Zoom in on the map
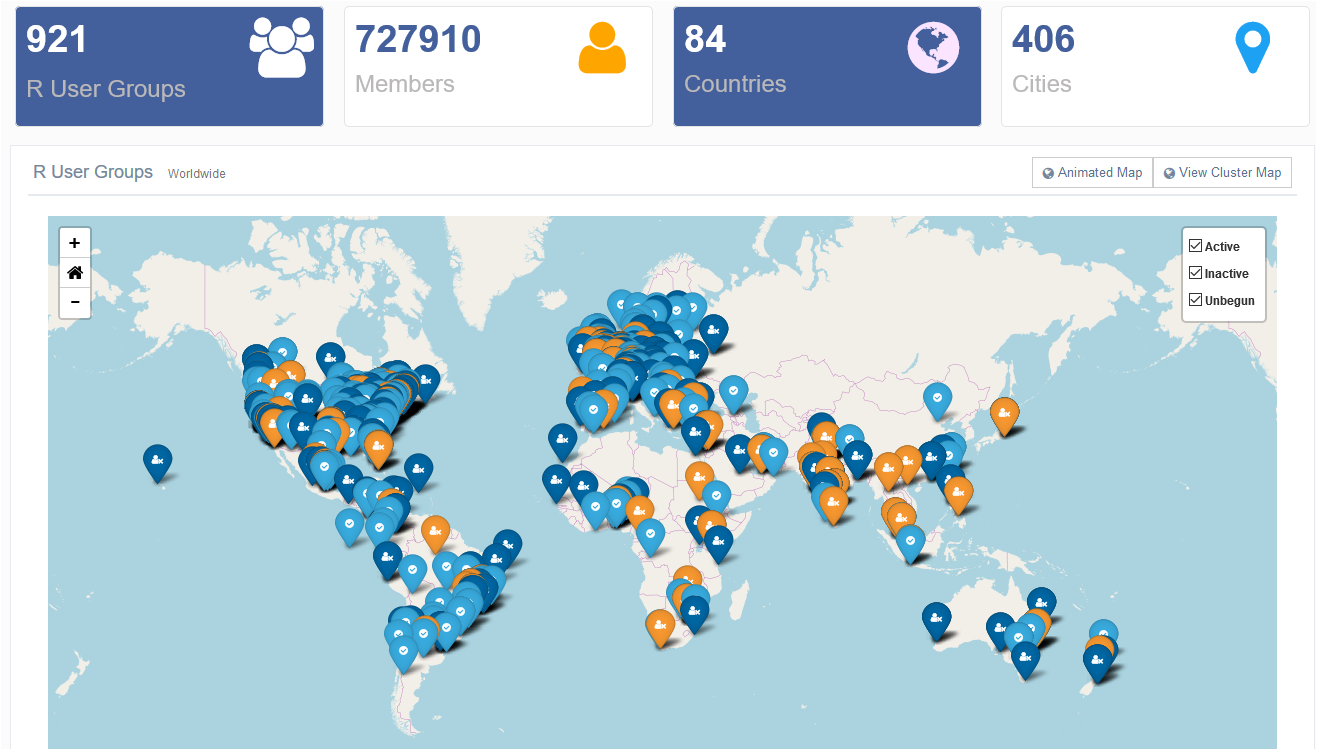The height and width of the screenshot is (750, 1317). [x=75, y=243]
